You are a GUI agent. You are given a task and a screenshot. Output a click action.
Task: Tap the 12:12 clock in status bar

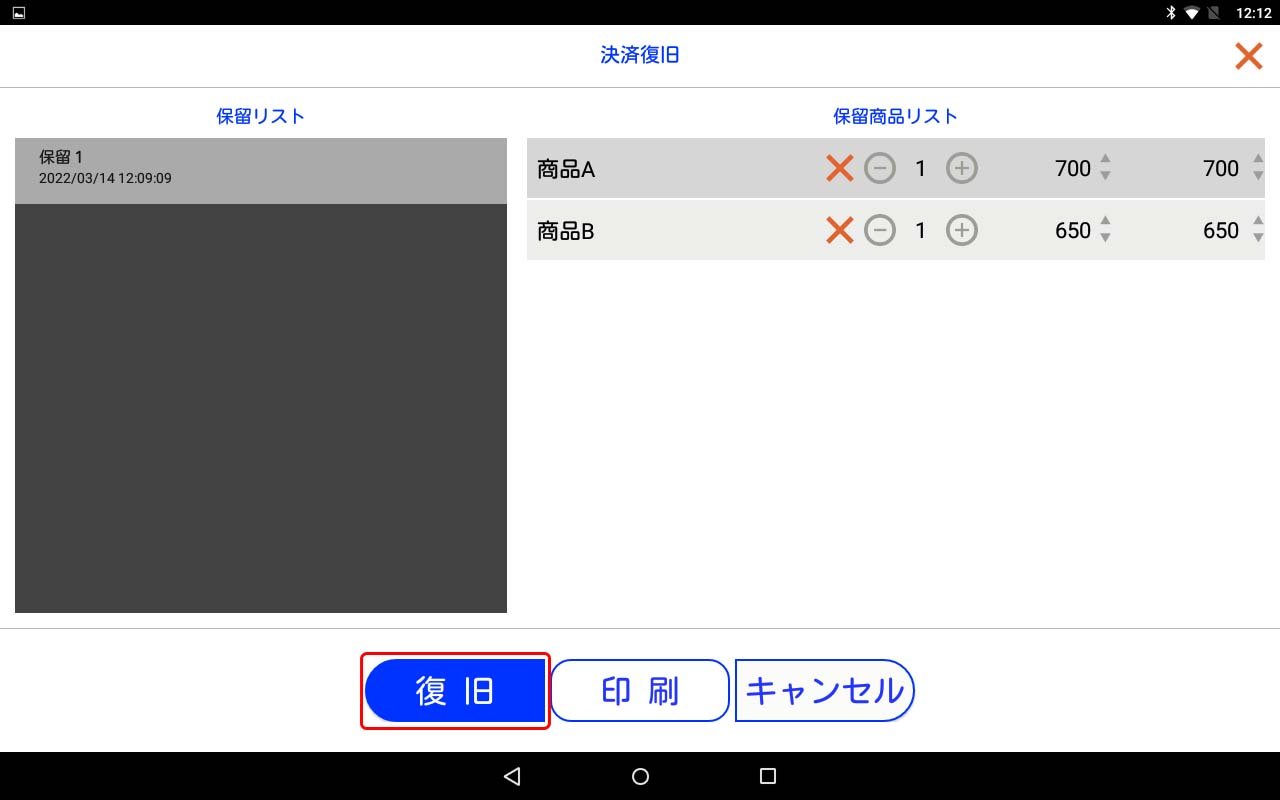pos(1253,13)
